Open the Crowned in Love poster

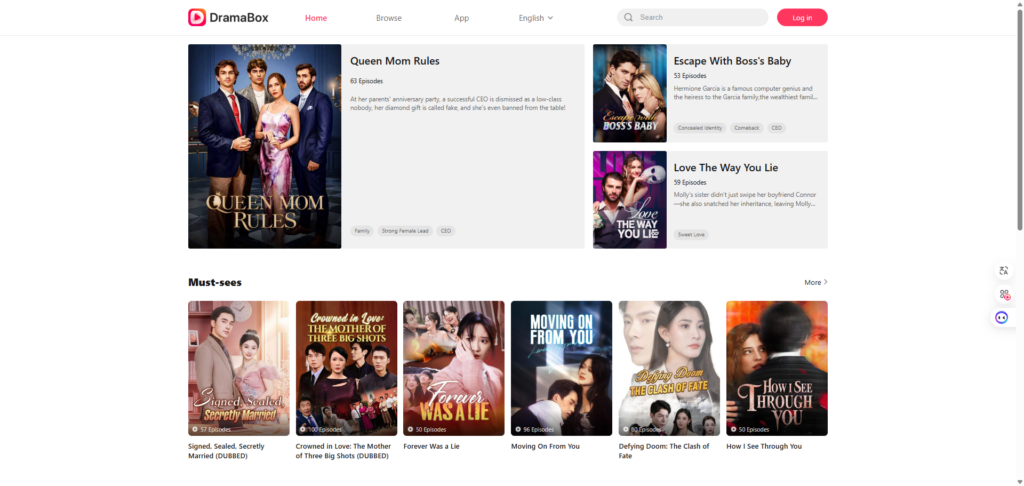click(346, 368)
